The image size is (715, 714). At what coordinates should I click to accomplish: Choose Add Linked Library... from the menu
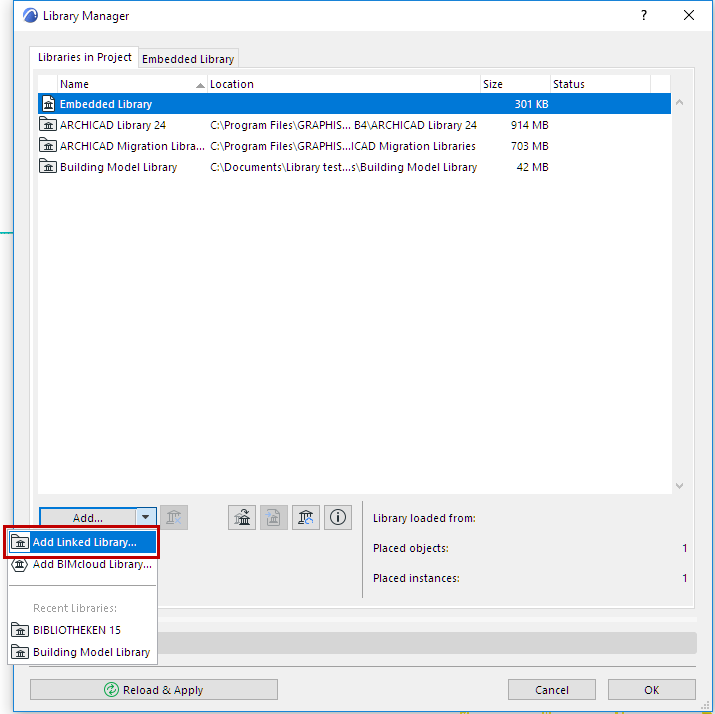(x=82, y=542)
